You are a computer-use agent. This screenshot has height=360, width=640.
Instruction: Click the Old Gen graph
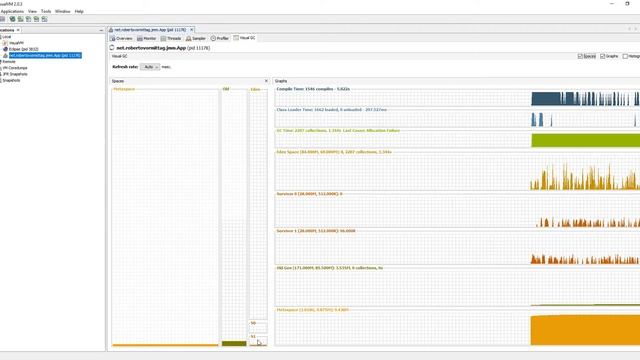tap(457, 288)
